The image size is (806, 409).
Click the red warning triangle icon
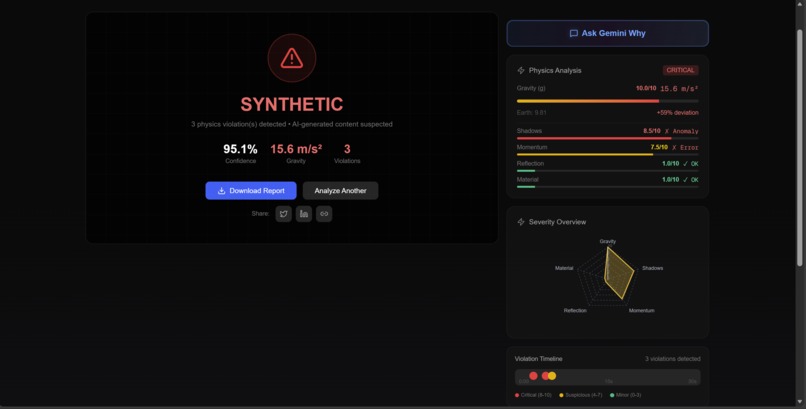(x=291, y=58)
